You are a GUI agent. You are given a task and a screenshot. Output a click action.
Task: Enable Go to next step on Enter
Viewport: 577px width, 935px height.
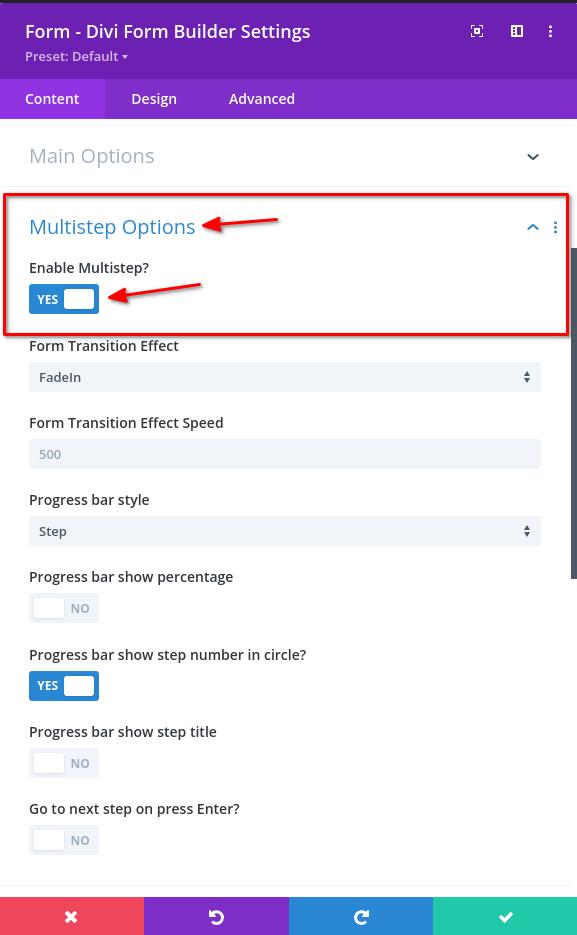pos(64,840)
